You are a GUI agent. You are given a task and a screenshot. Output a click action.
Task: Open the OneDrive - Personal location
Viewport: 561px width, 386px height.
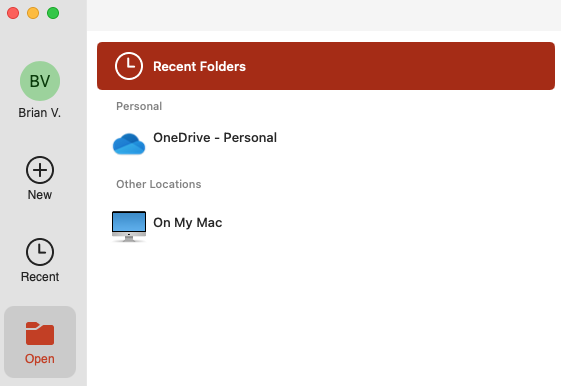pyautogui.click(x=215, y=138)
